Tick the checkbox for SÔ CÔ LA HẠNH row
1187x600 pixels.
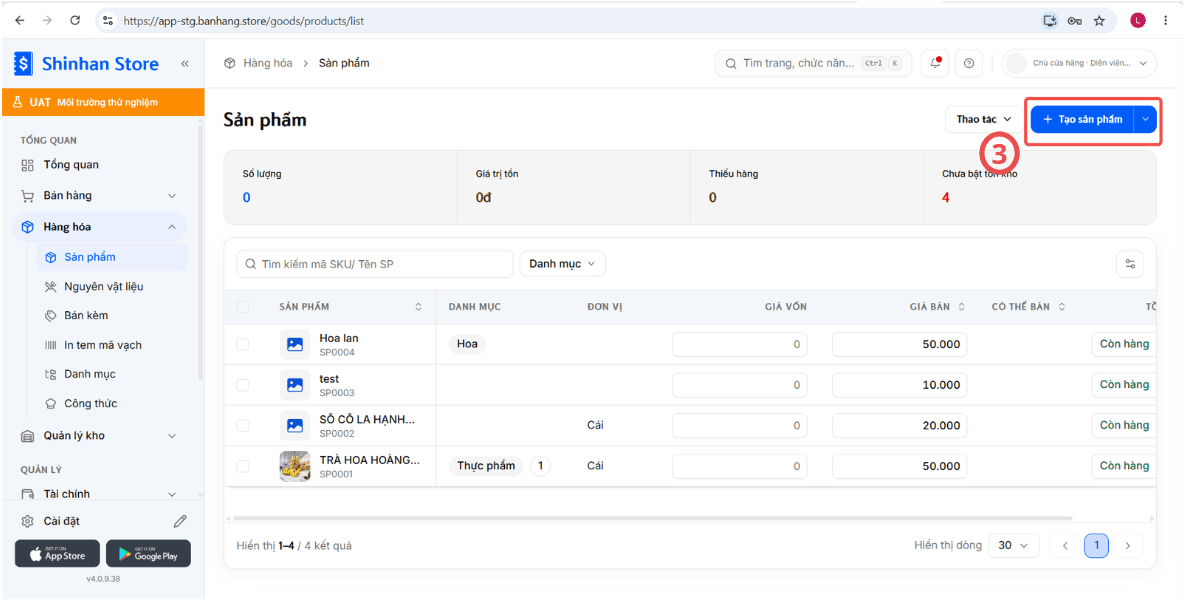(x=243, y=425)
